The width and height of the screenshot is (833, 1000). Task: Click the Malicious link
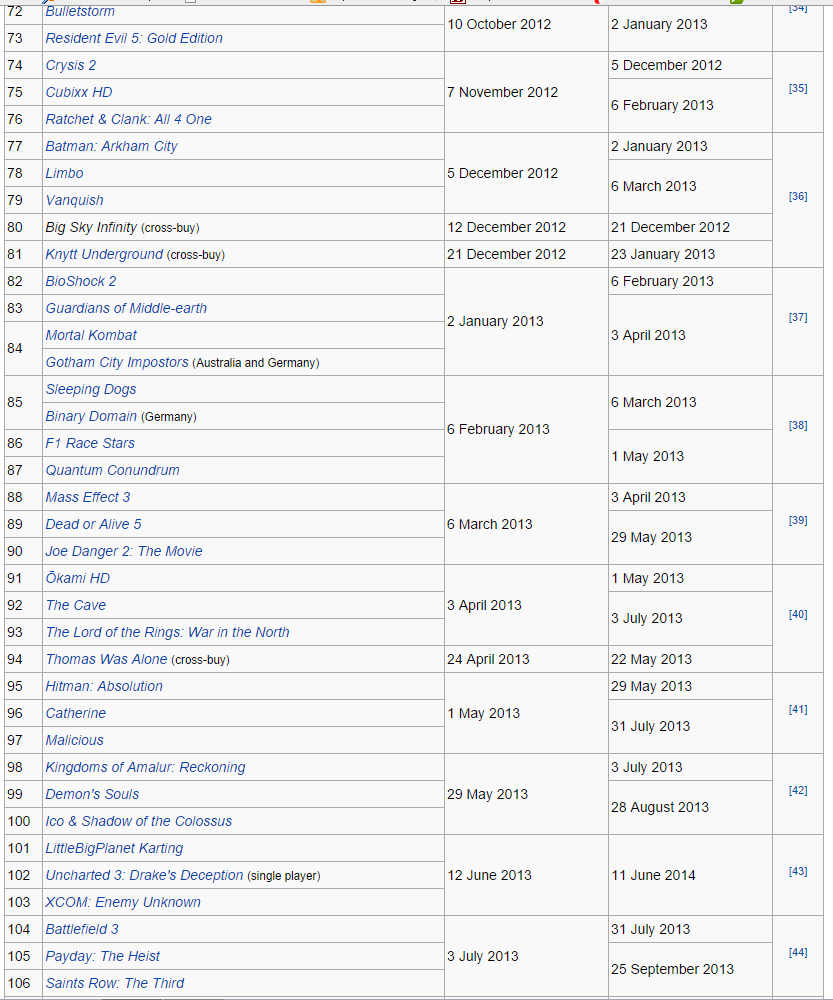coord(74,740)
